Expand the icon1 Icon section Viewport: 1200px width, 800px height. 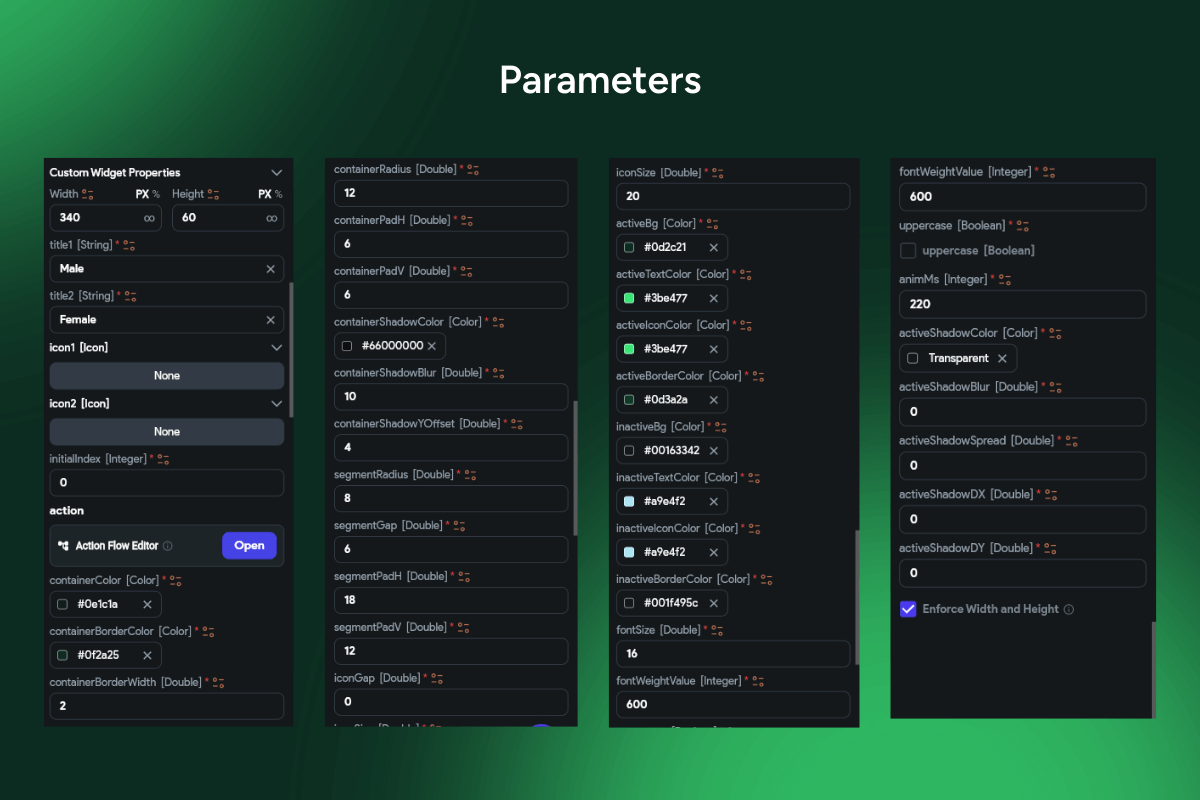[x=277, y=348]
